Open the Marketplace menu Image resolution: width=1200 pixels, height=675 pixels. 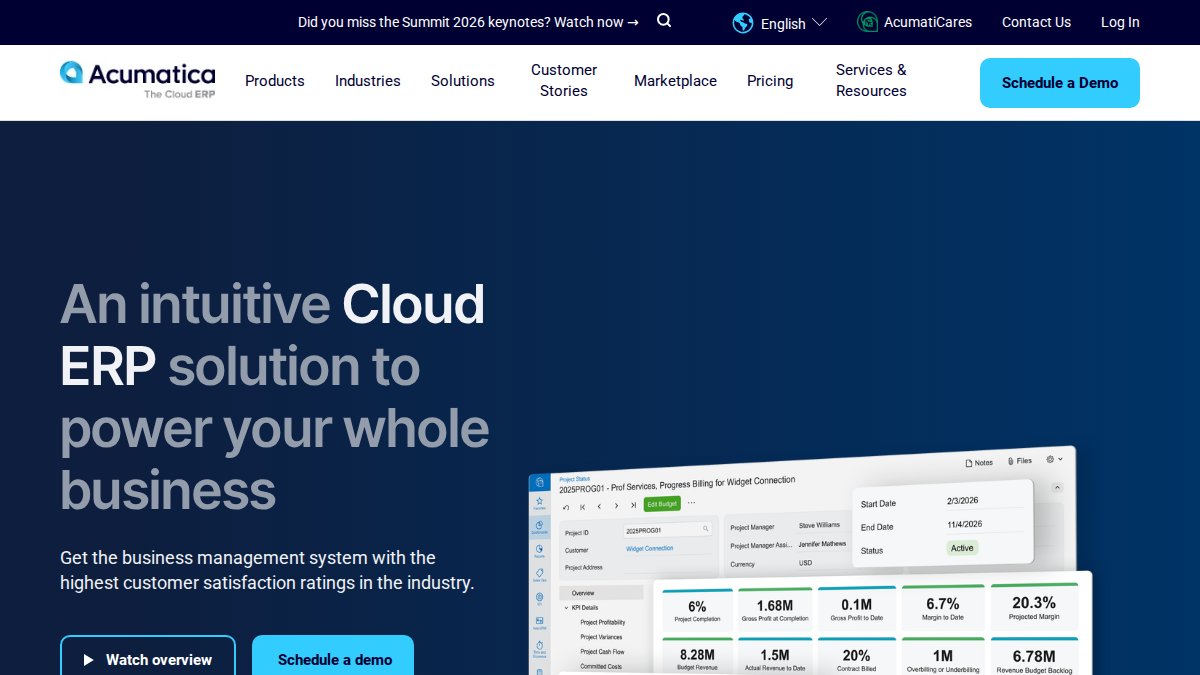pyautogui.click(x=675, y=81)
